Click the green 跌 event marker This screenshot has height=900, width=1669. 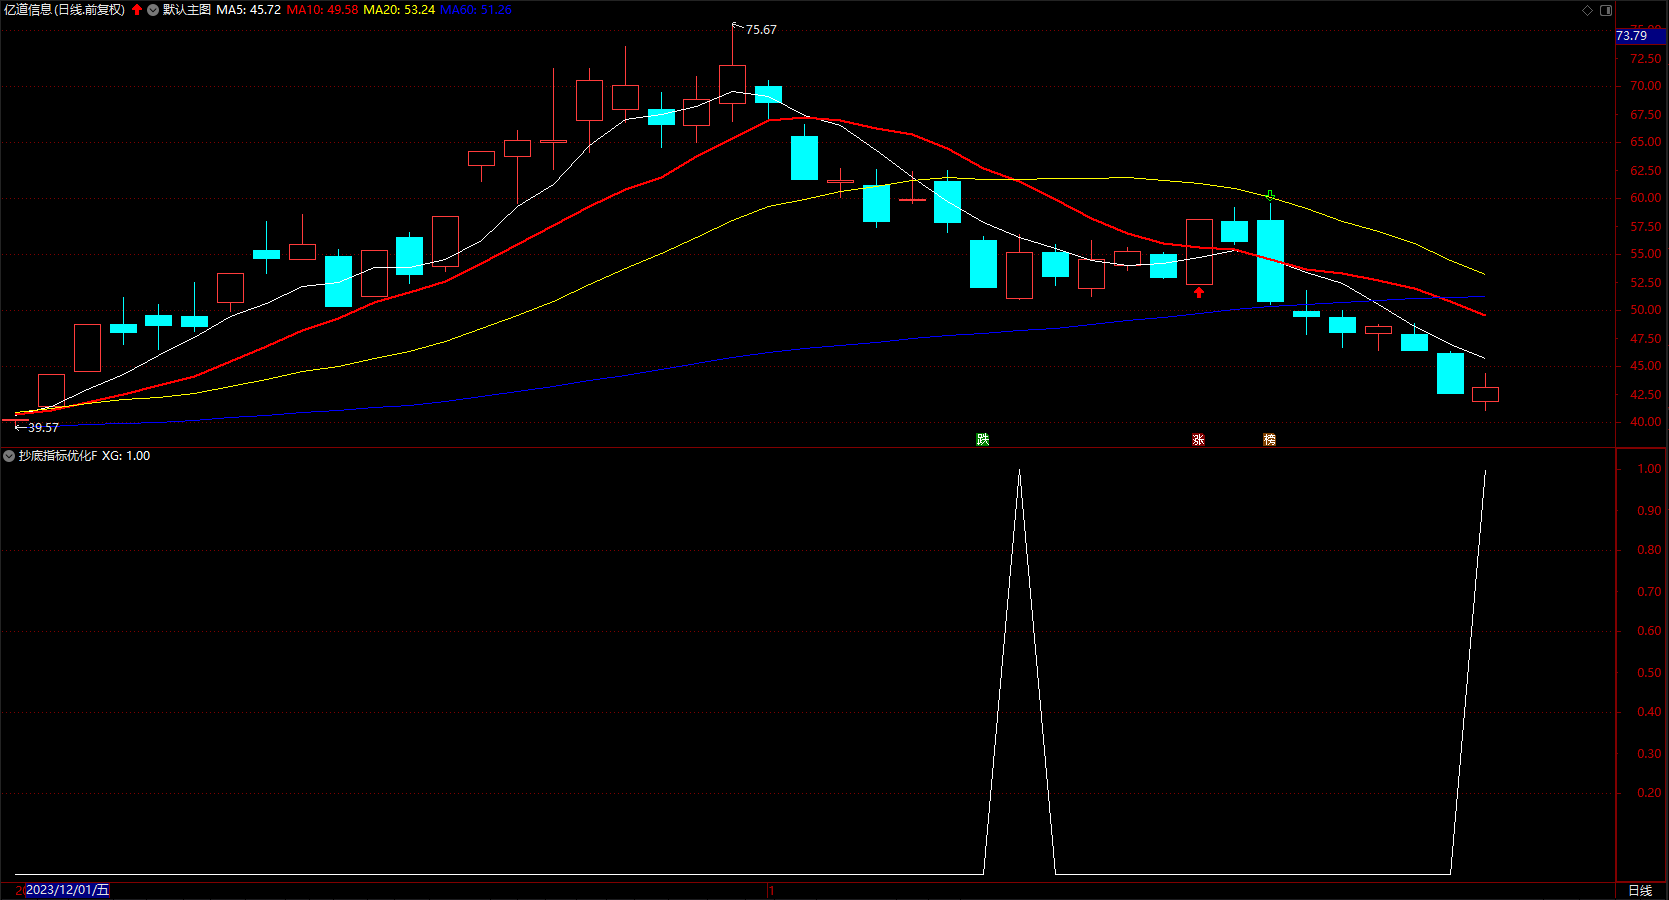pos(983,440)
